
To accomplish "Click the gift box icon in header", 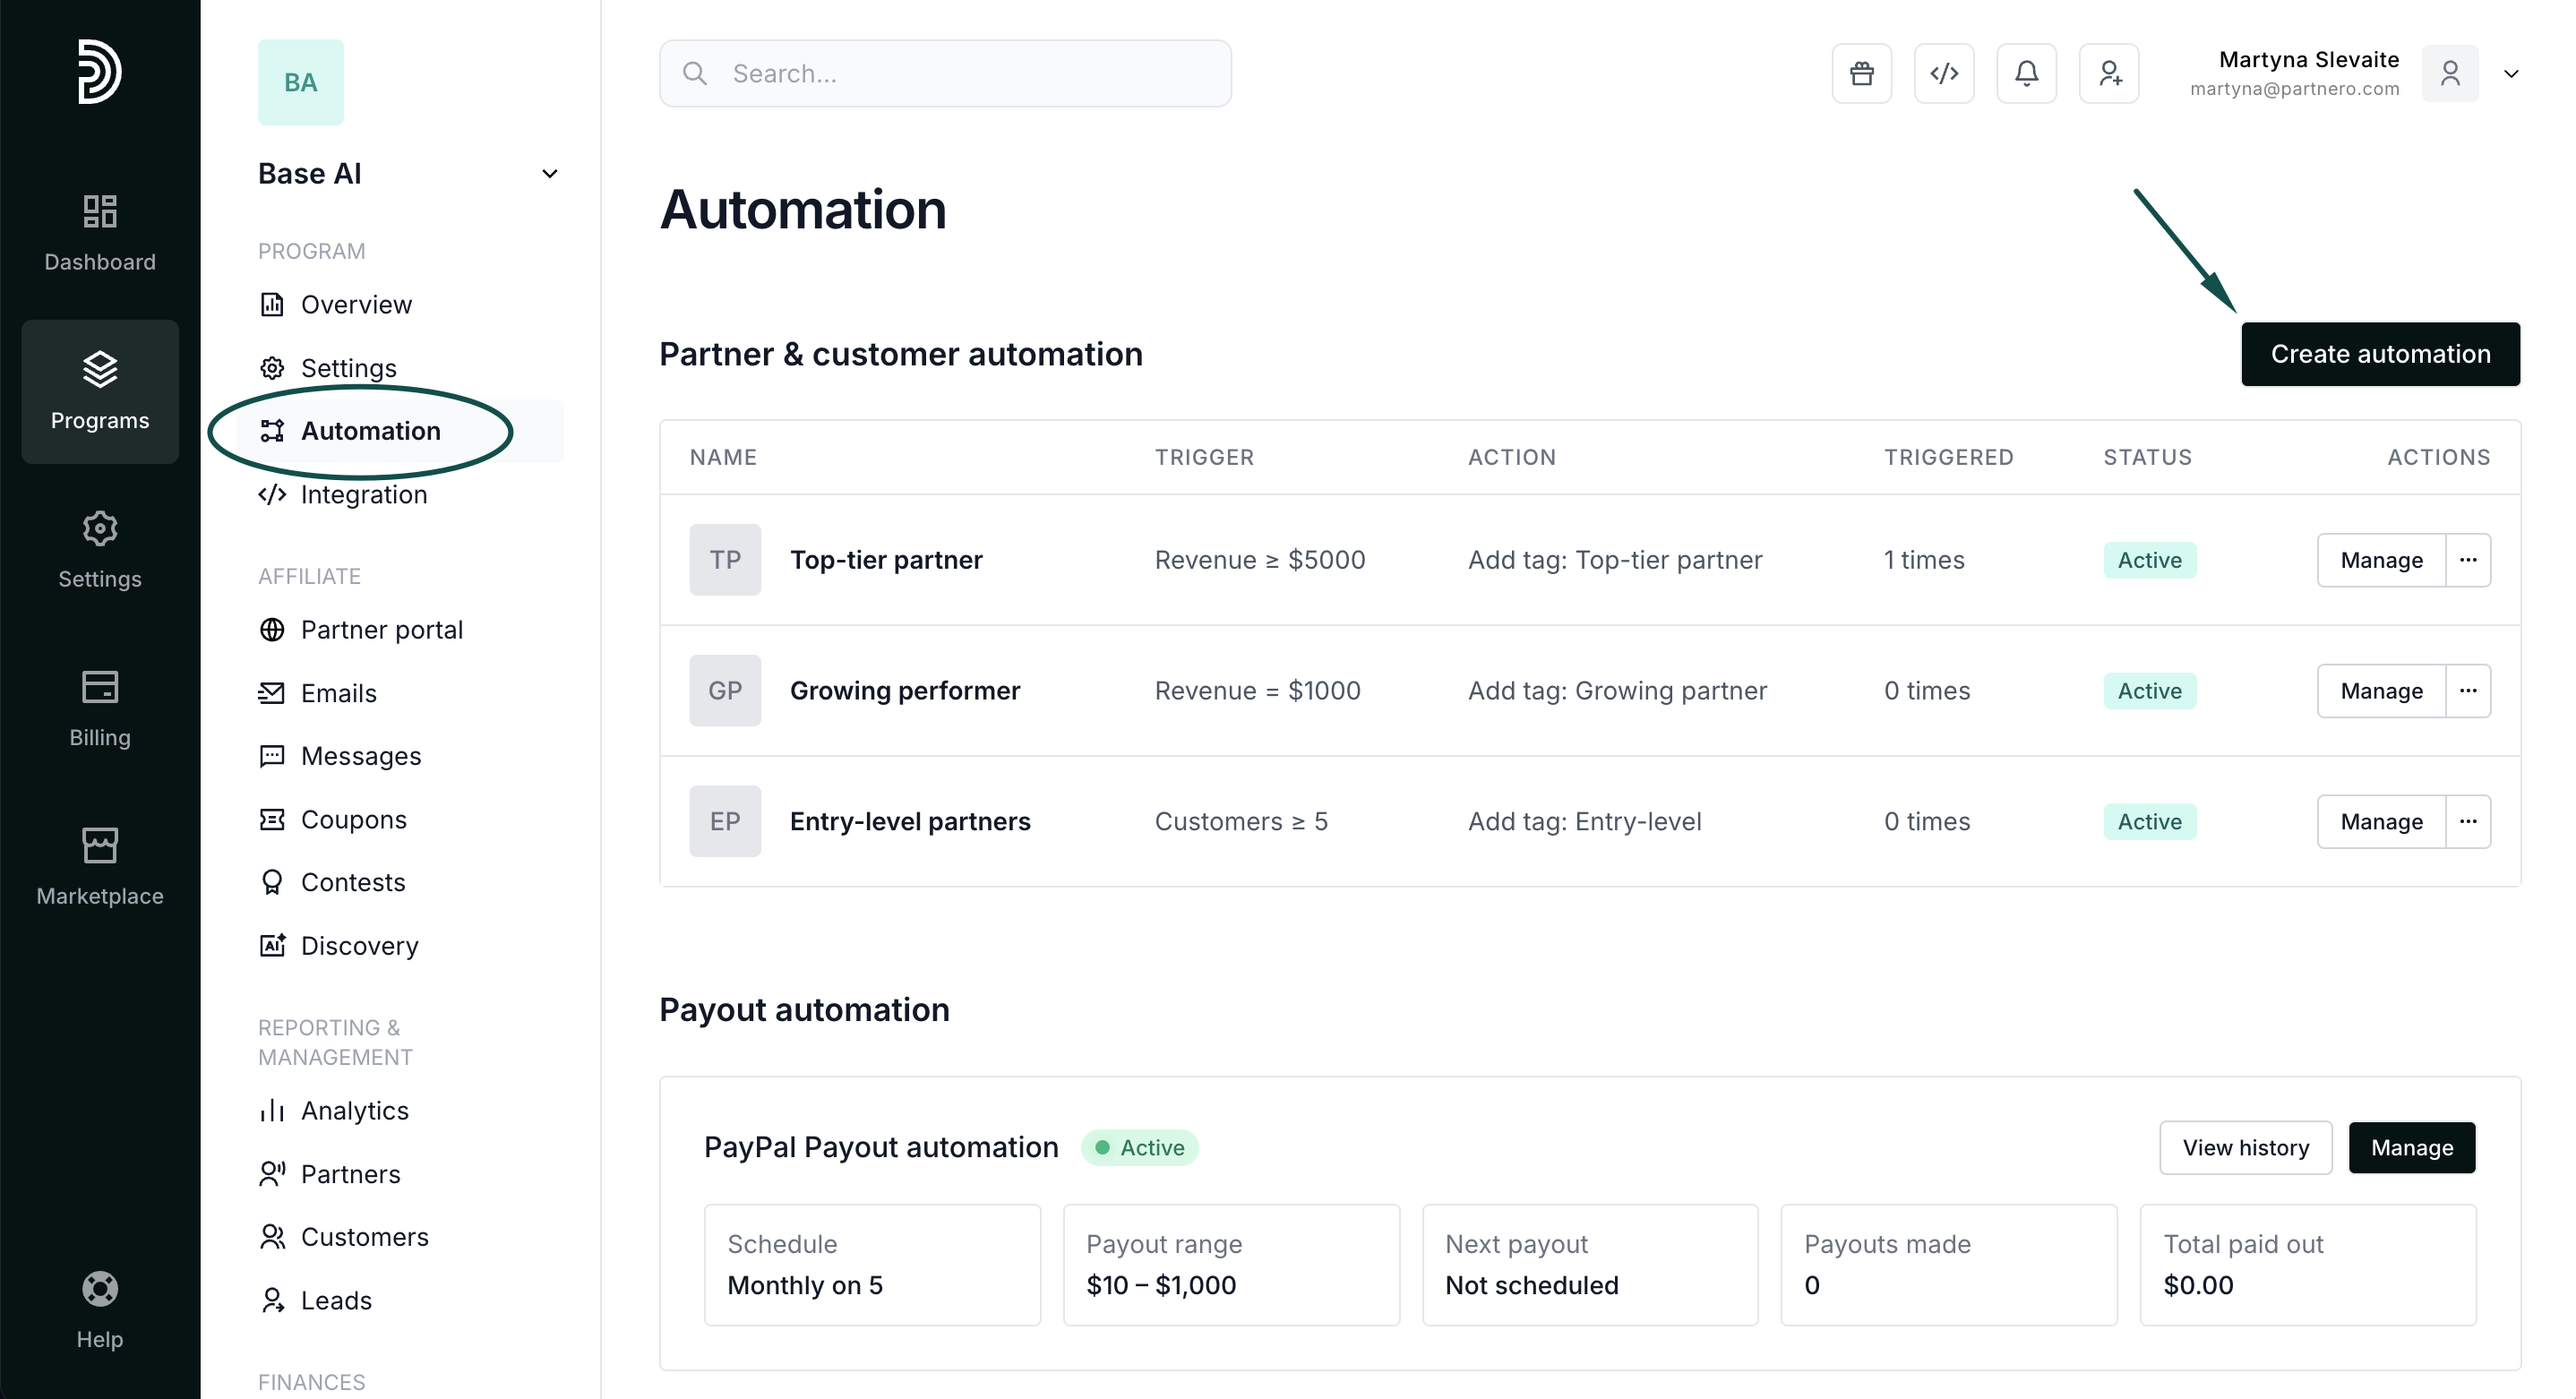I will (x=1861, y=73).
